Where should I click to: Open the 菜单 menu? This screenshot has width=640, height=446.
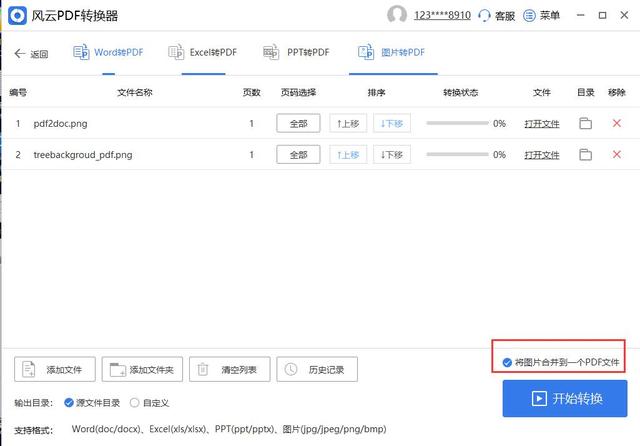(x=542, y=16)
